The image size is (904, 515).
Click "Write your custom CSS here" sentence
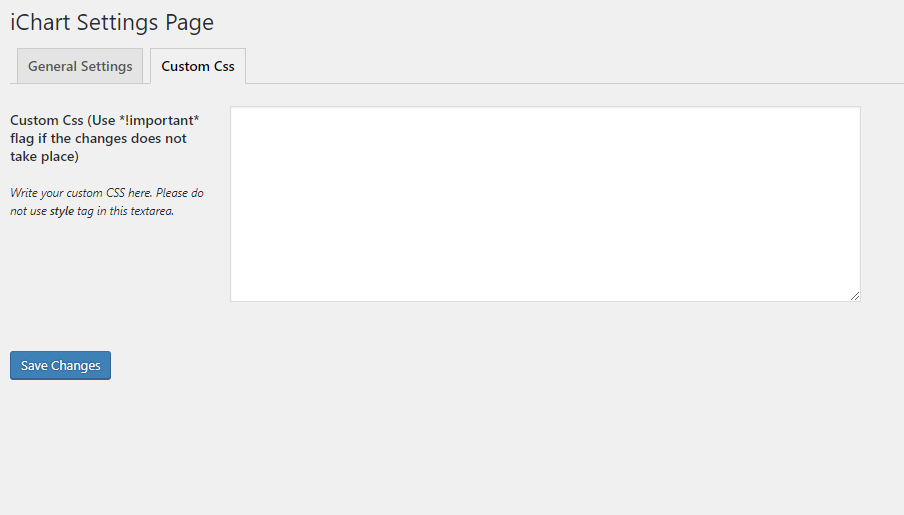pos(81,193)
